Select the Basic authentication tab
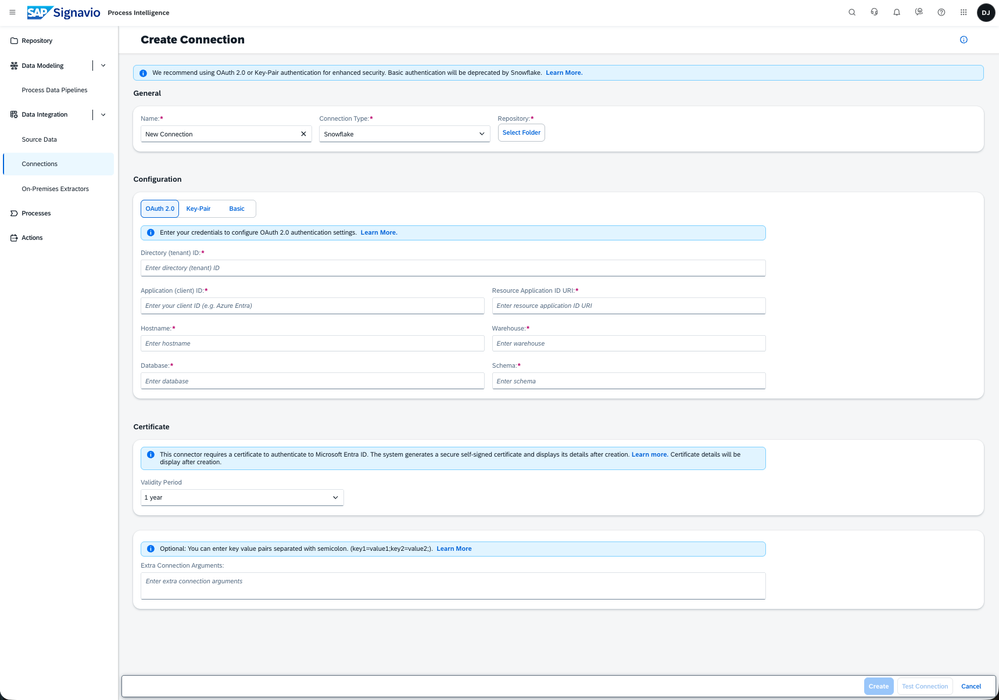Screen dimensions: 999x700 (x=237, y=208)
